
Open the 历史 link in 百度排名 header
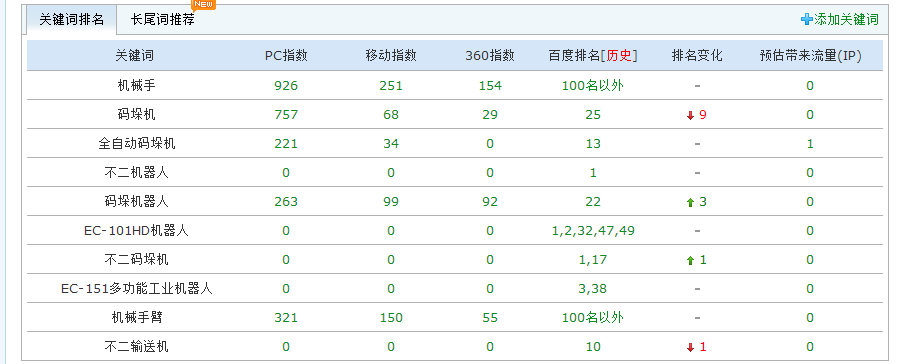point(619,56)
